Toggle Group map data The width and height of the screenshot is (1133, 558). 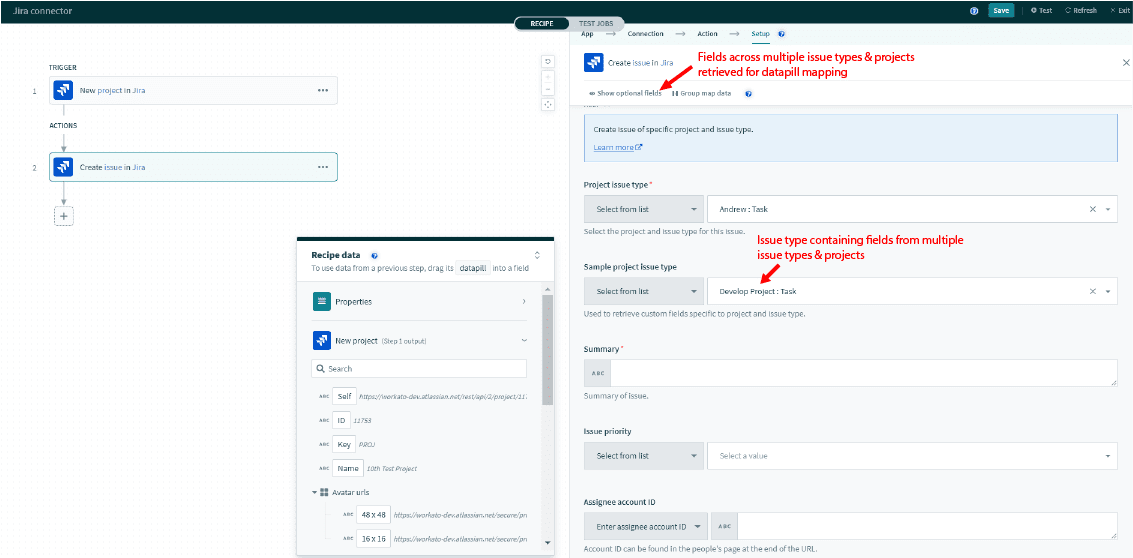pyautogui.click(x=702, y=94)
